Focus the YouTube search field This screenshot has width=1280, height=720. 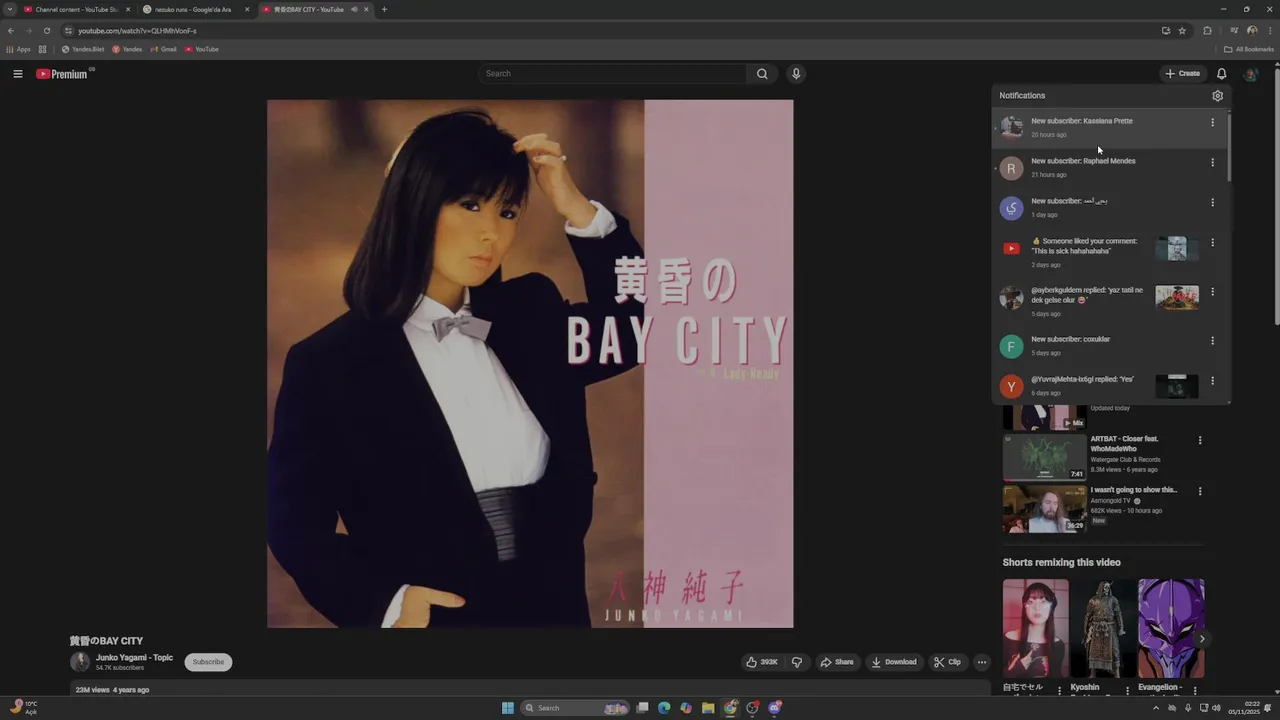pyautogui.click(x=612, y=74)
